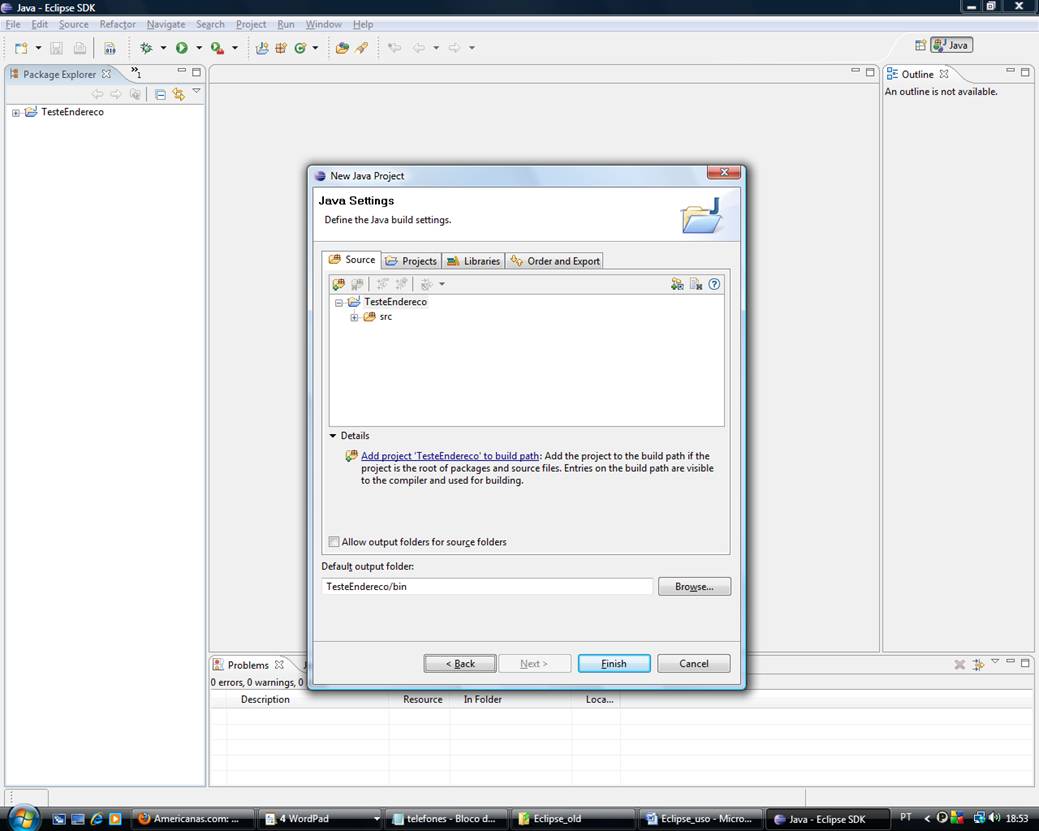Image resolution: width=1039 pixels, height=831 pixels.
Task: Click the New Java Class toolbar icon
Action: [x=300, y=48]
